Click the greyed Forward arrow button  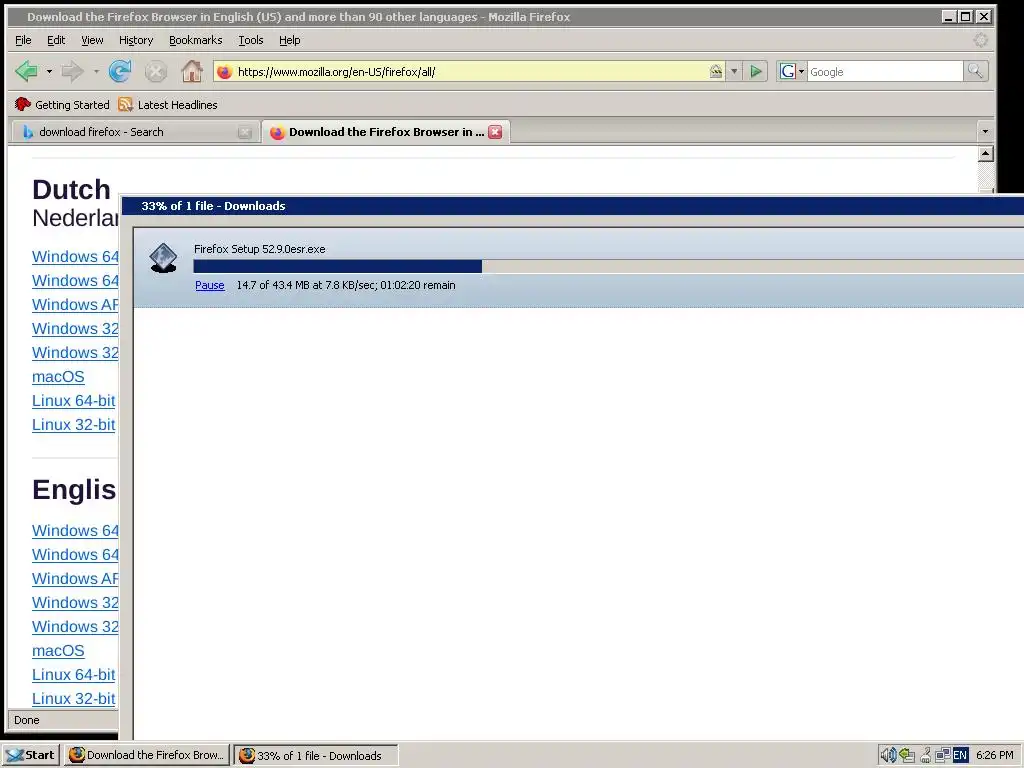pyautogui.click(x=72, y=71)
